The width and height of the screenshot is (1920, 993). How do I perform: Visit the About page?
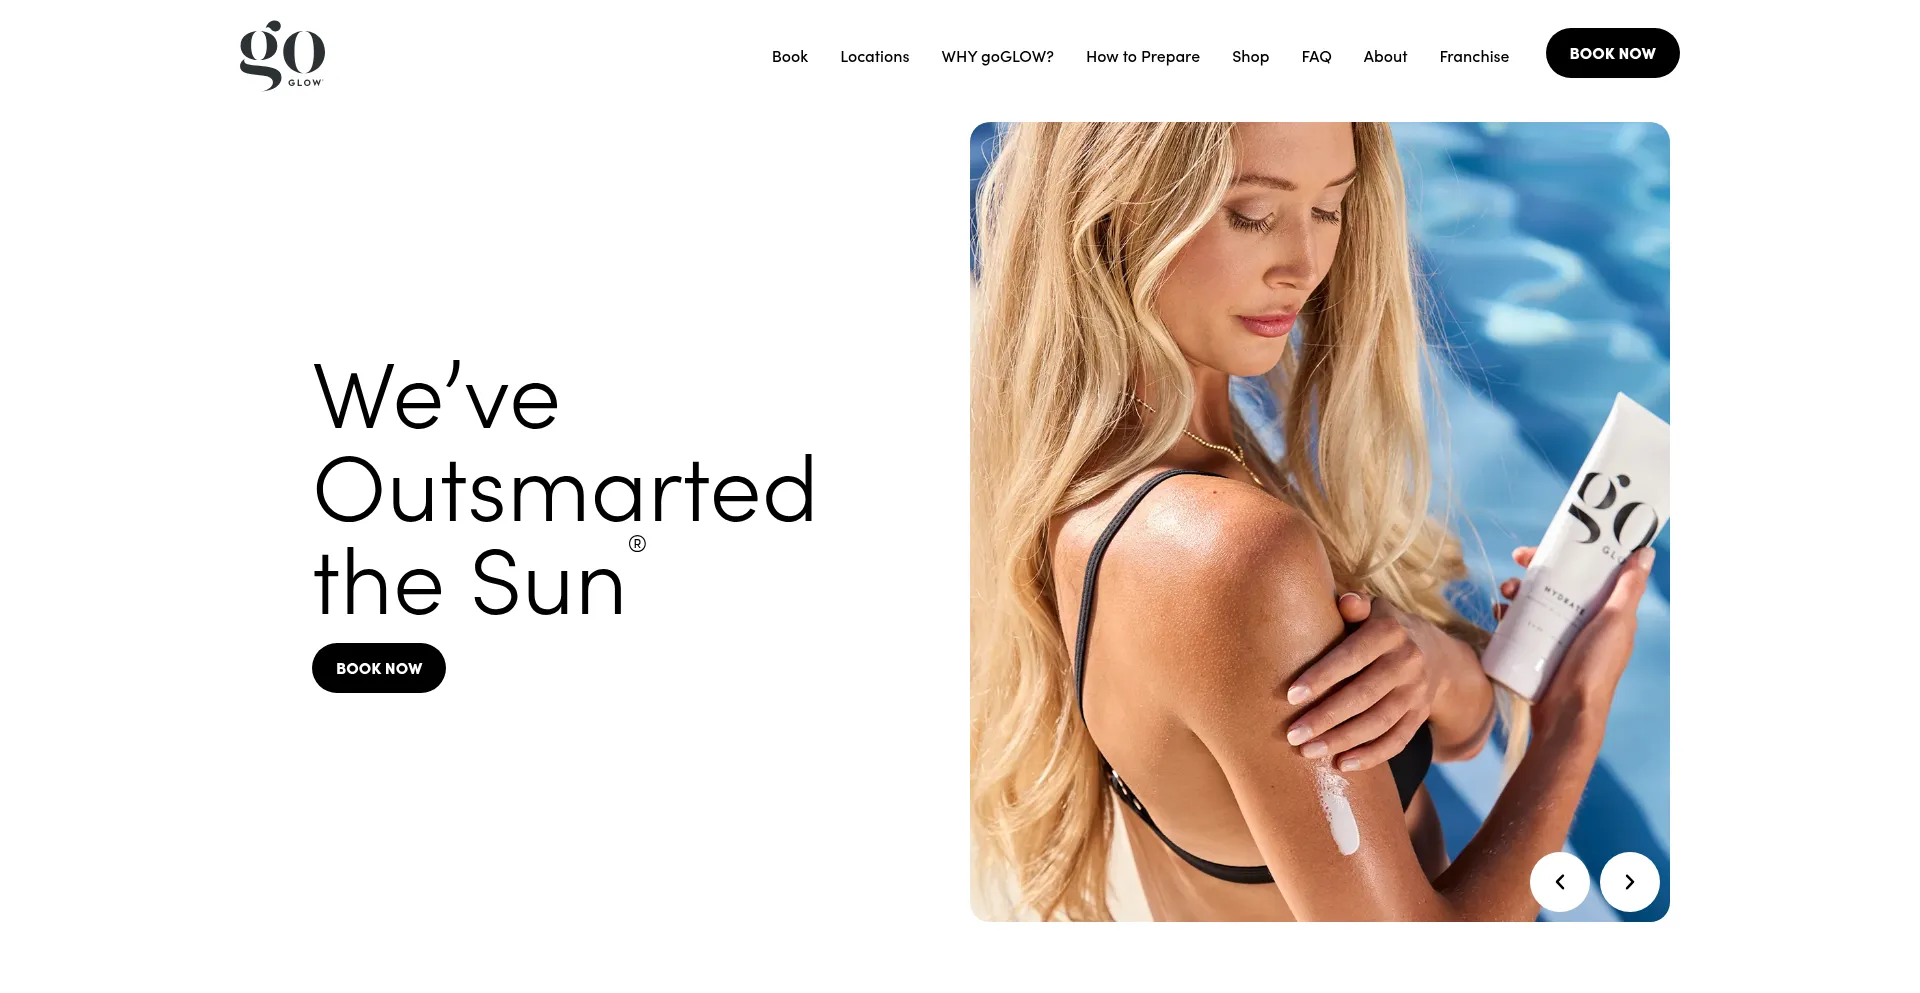(1385, 57)
